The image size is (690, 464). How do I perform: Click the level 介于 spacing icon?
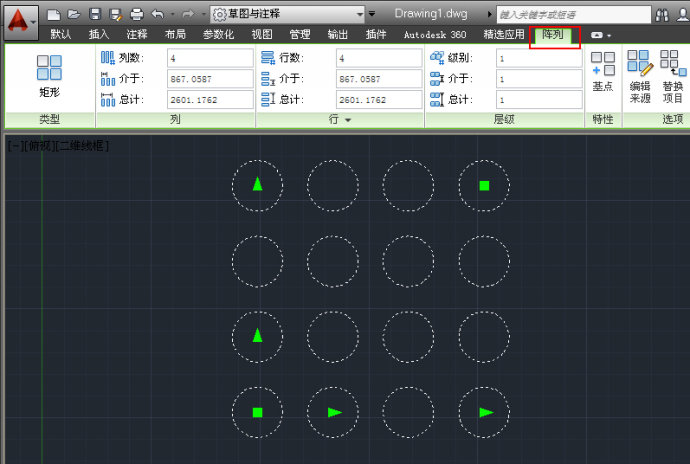(437, 79)
